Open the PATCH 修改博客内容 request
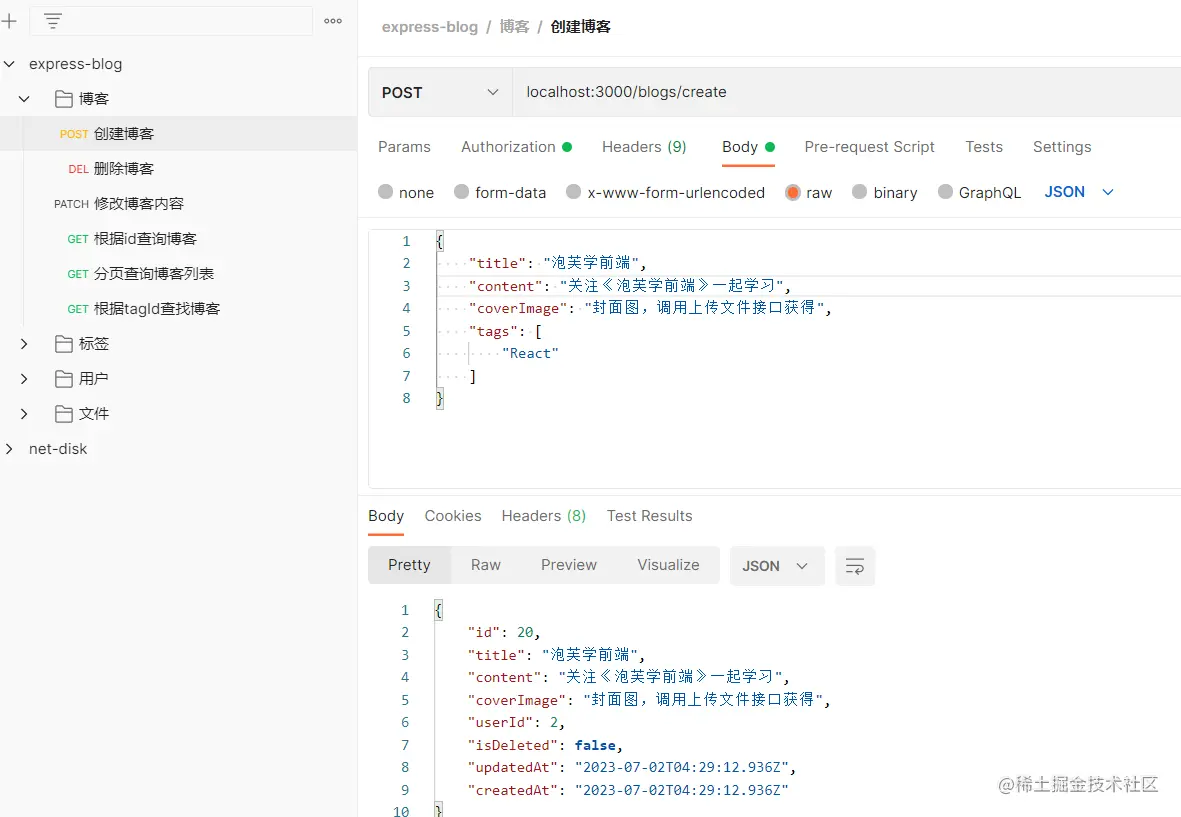This screenshot has width=1181, height=817. click(x=179, y=204)
